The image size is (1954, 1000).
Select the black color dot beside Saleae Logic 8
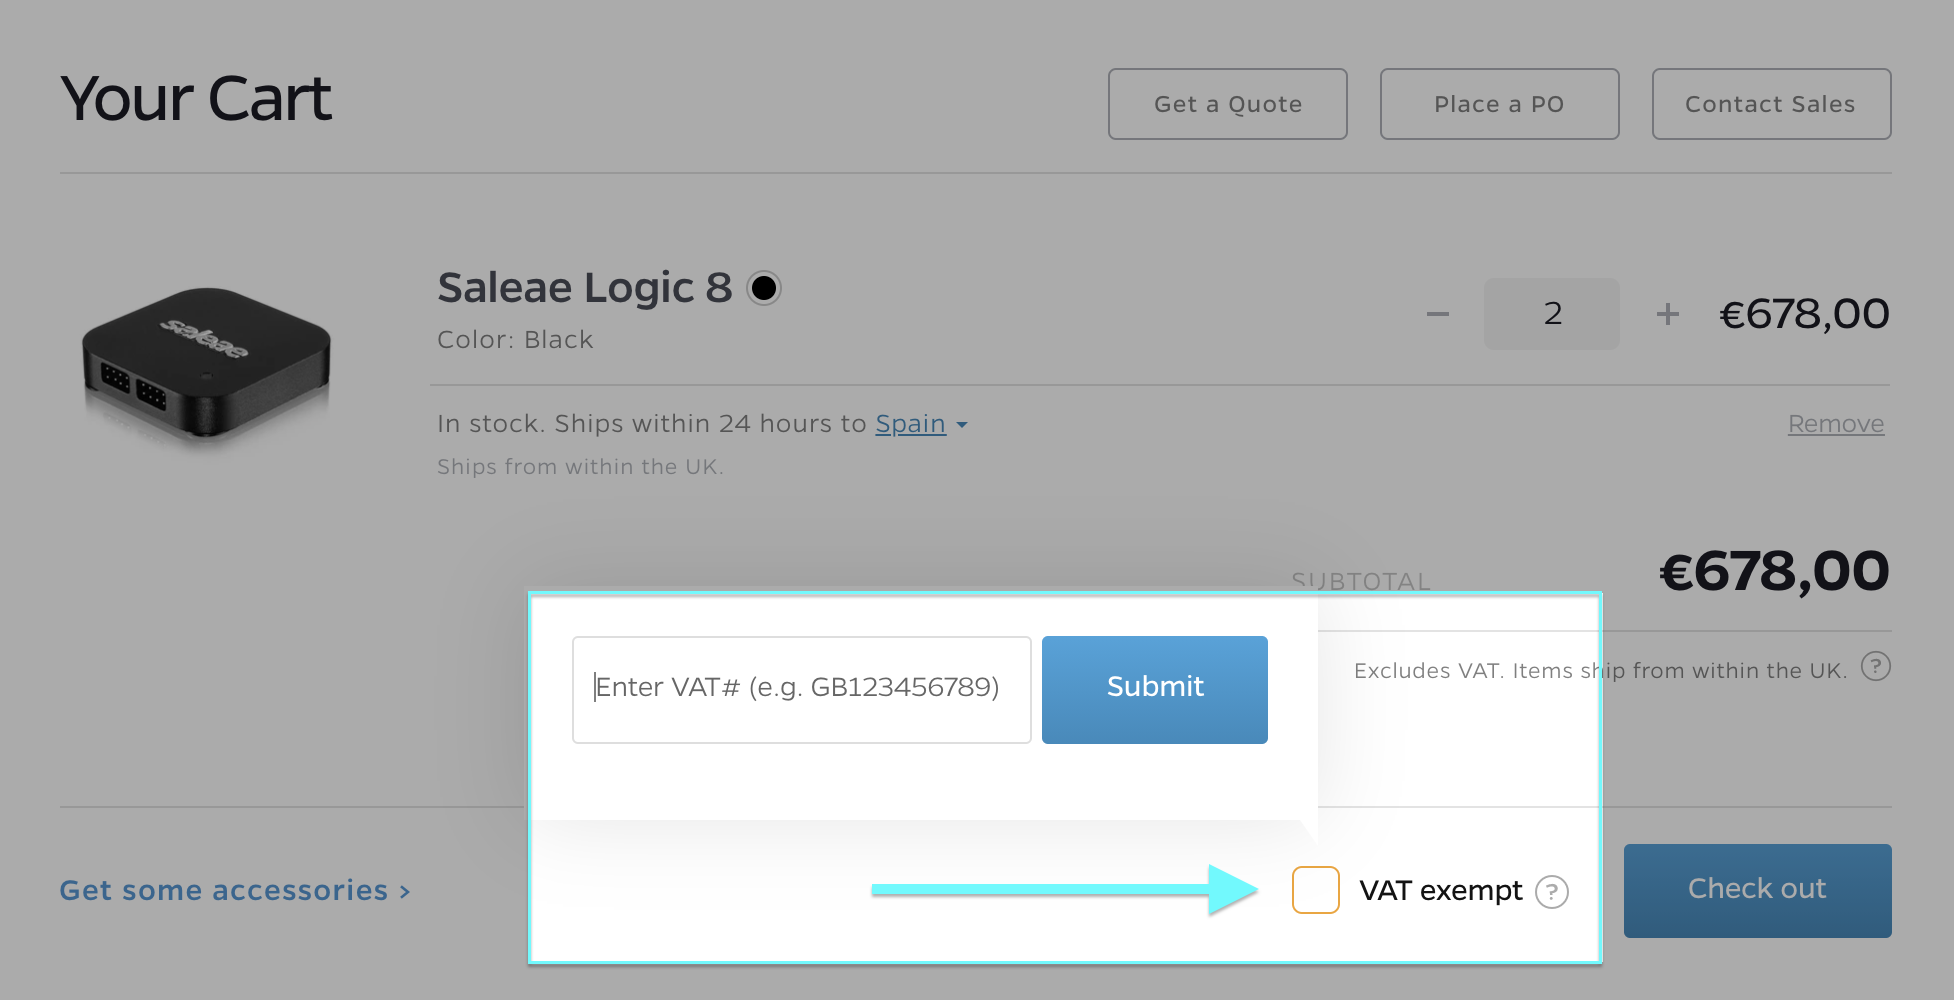tap(764, 288)
